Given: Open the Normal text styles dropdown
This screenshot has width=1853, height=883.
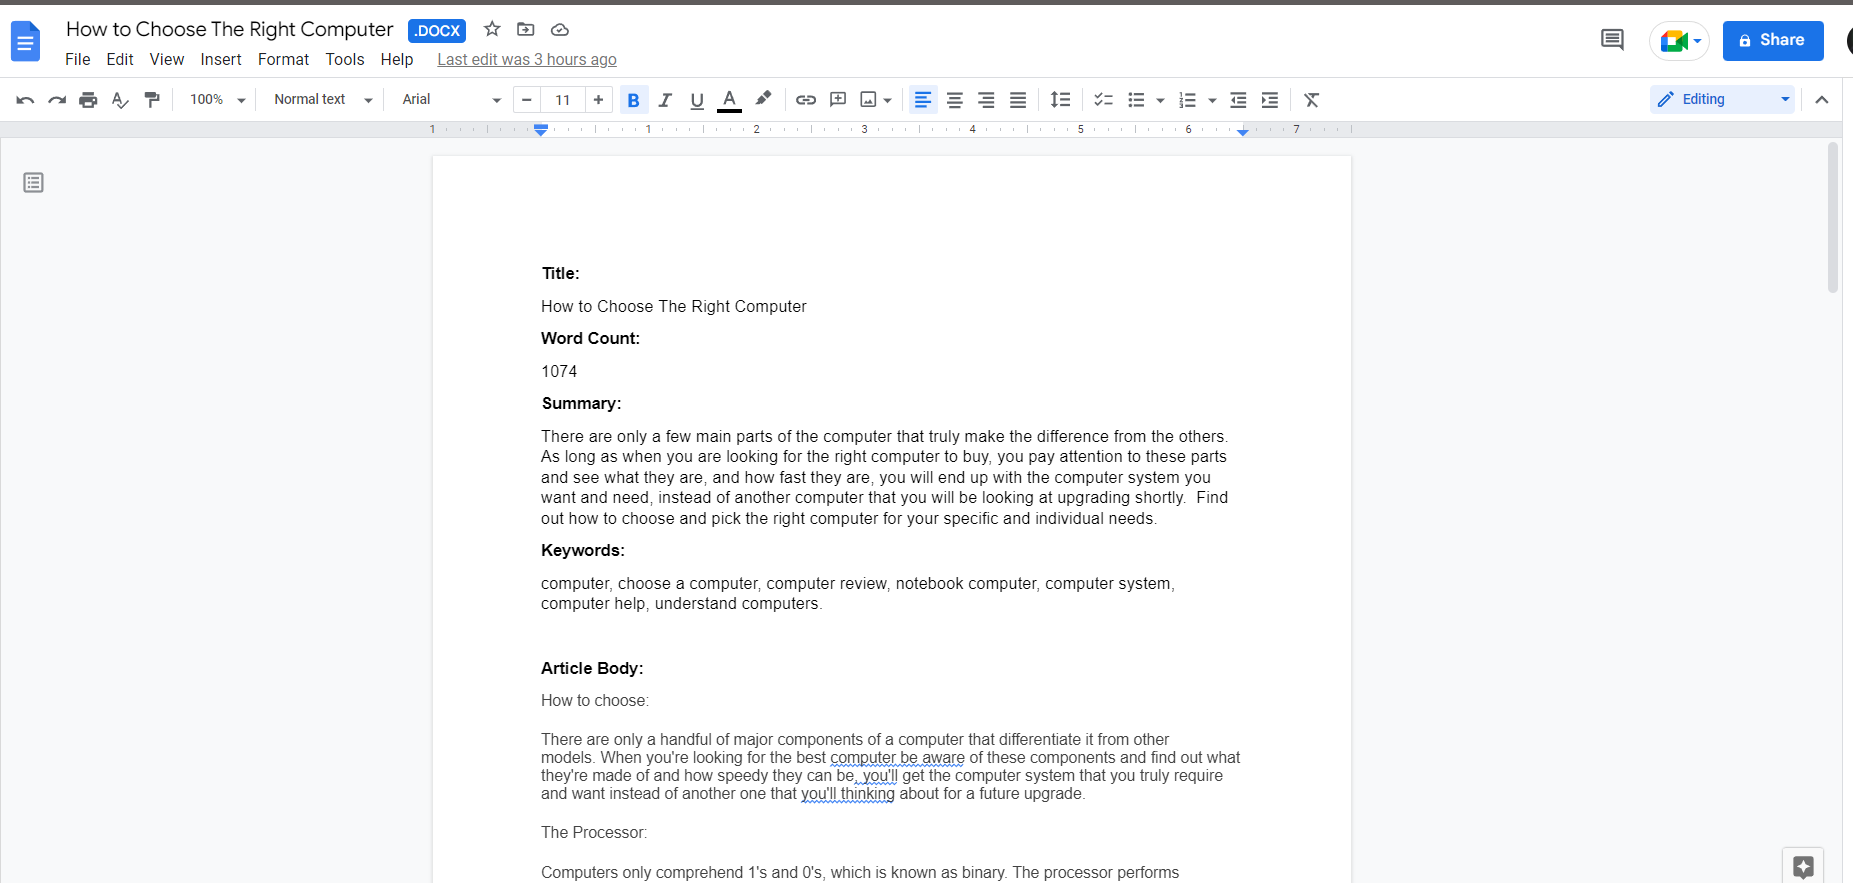Looking at the screenshot, I should [323, 100].
